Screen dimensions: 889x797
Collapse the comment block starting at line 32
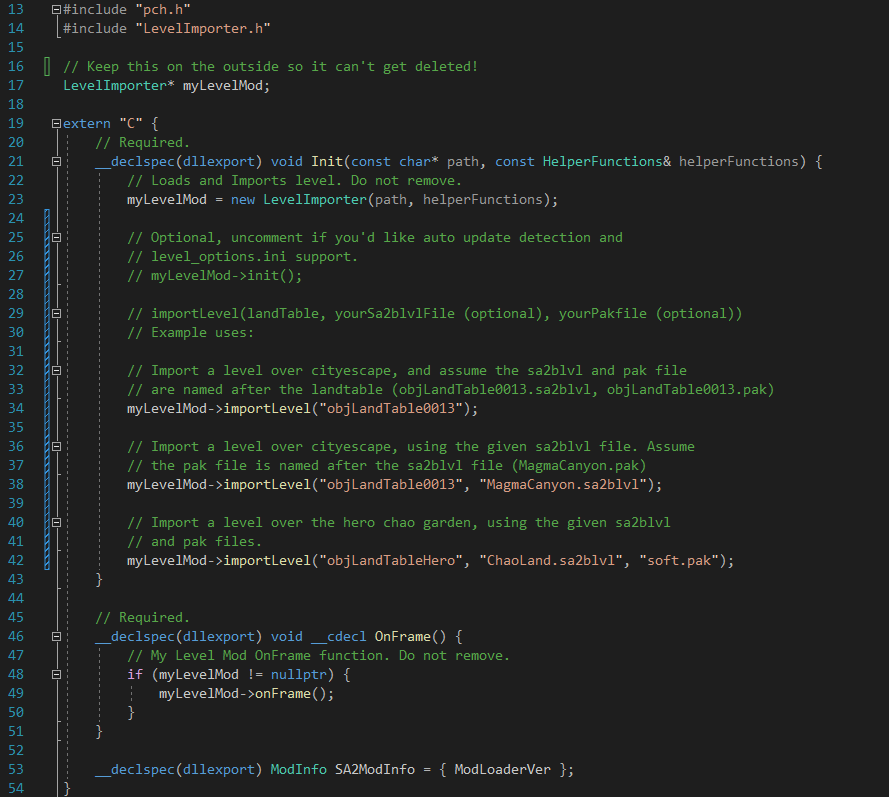[x=56, y=370]
